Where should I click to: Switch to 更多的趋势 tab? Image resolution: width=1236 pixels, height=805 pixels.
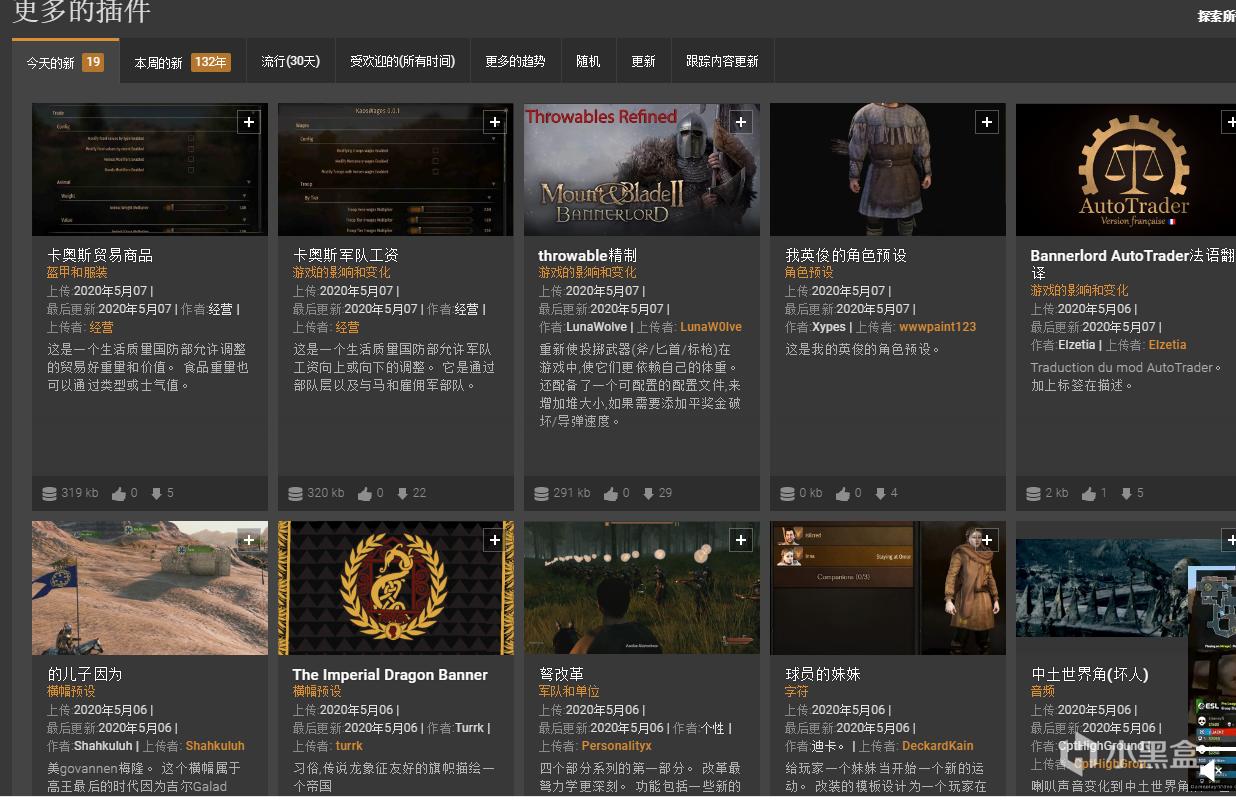[515, 61]
